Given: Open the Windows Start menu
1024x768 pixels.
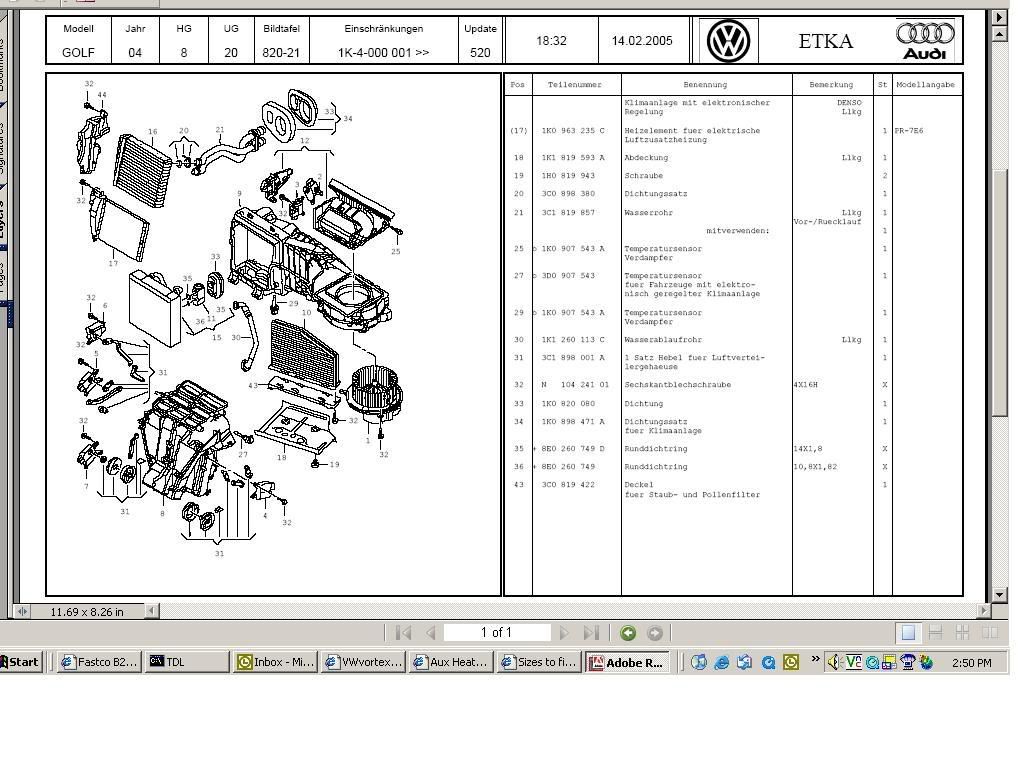Looking at the screenshot, I should tap(21, 662).
